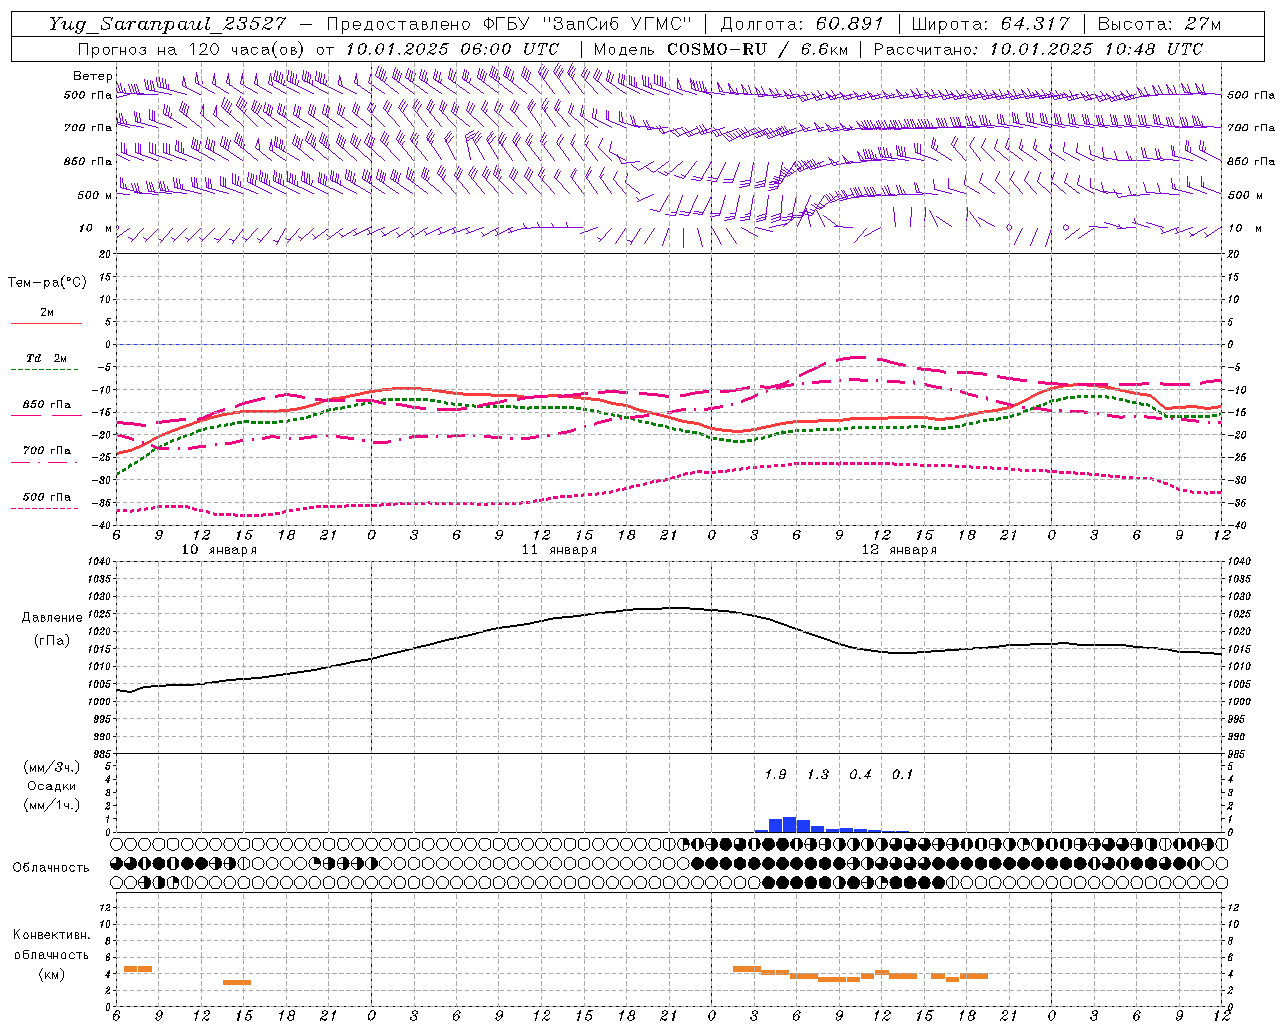
Task: Click the '500 м' wind level label on the left
Action: 95,195
